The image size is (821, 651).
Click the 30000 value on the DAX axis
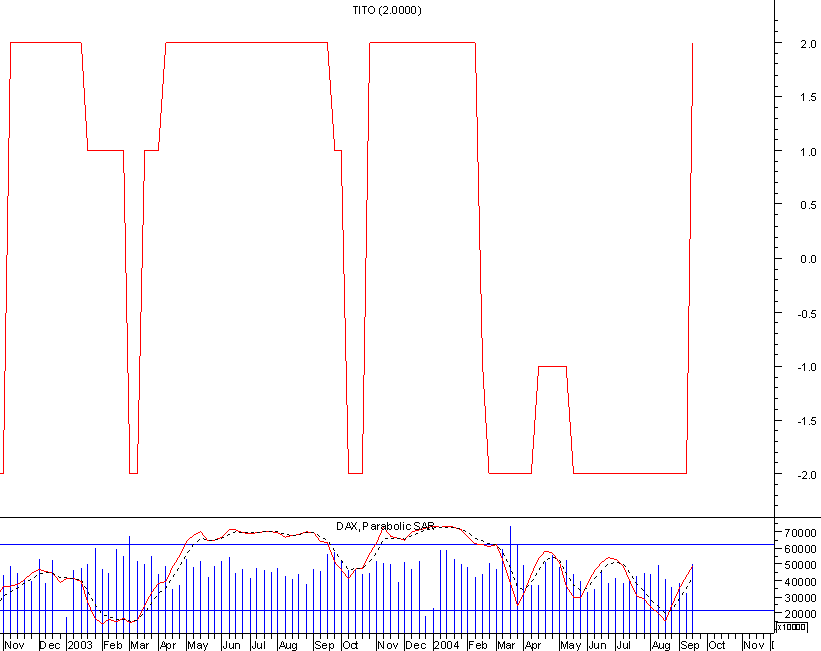(800, 598)
